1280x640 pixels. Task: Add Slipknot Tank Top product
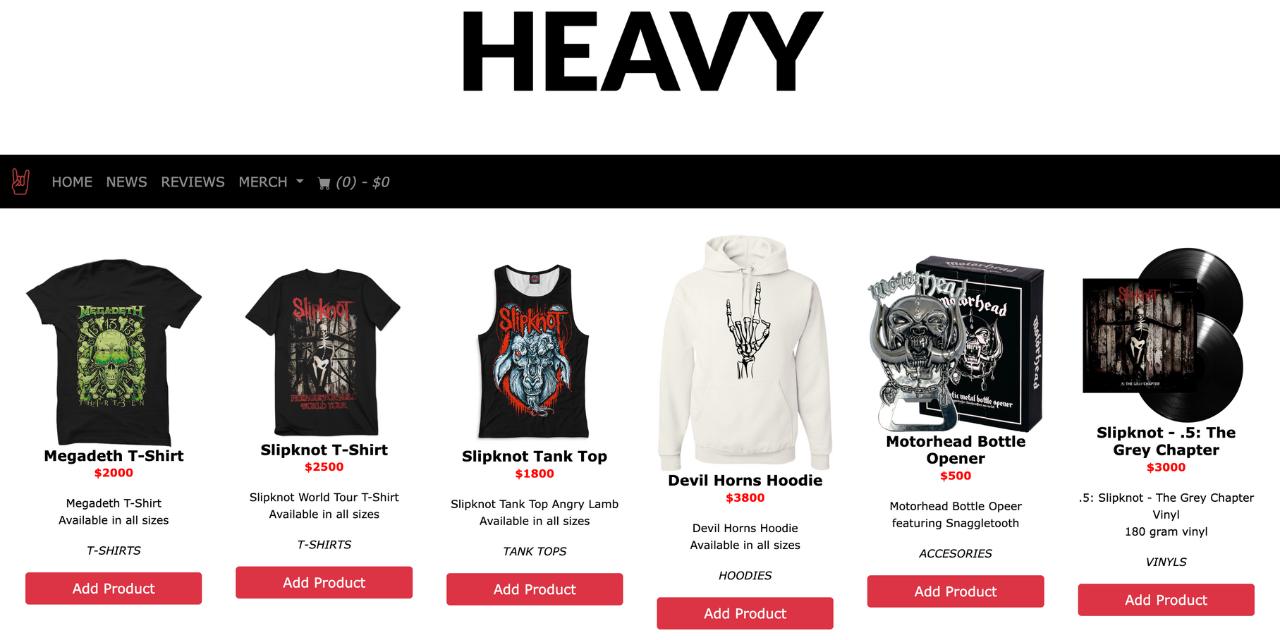click(535, 590)
